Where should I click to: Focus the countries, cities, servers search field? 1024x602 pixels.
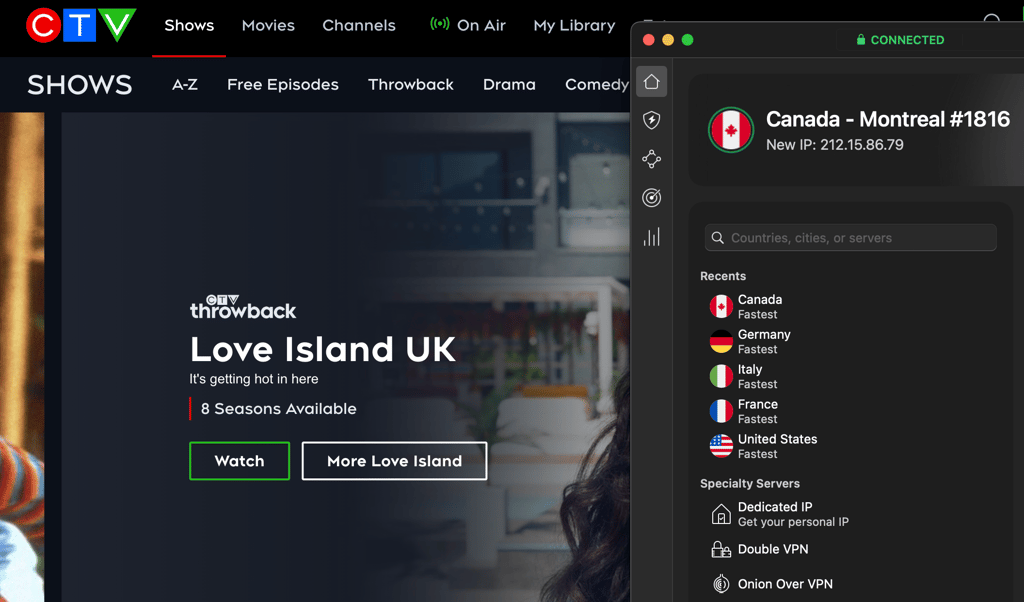coord(851,238)
